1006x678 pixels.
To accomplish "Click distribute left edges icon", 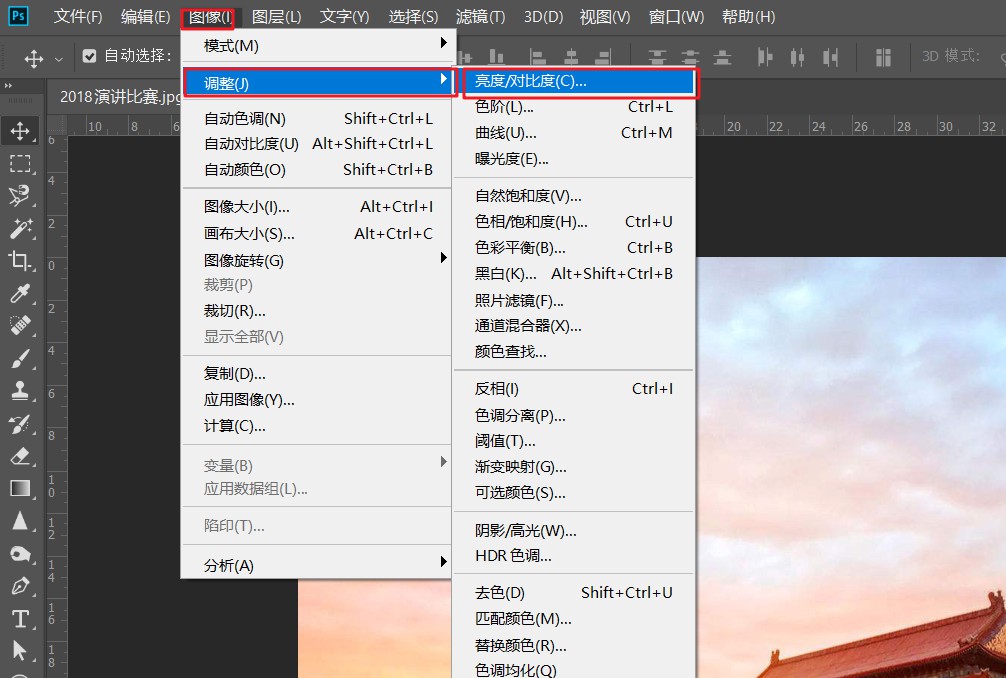I will click(765, 57).
